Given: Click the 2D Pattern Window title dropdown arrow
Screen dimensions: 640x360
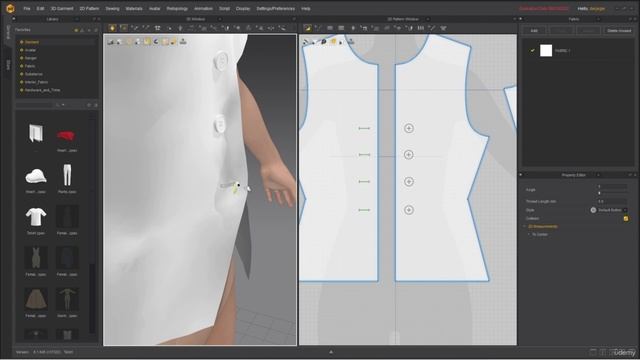Looking at the screenshot, I should coord(427,19).
